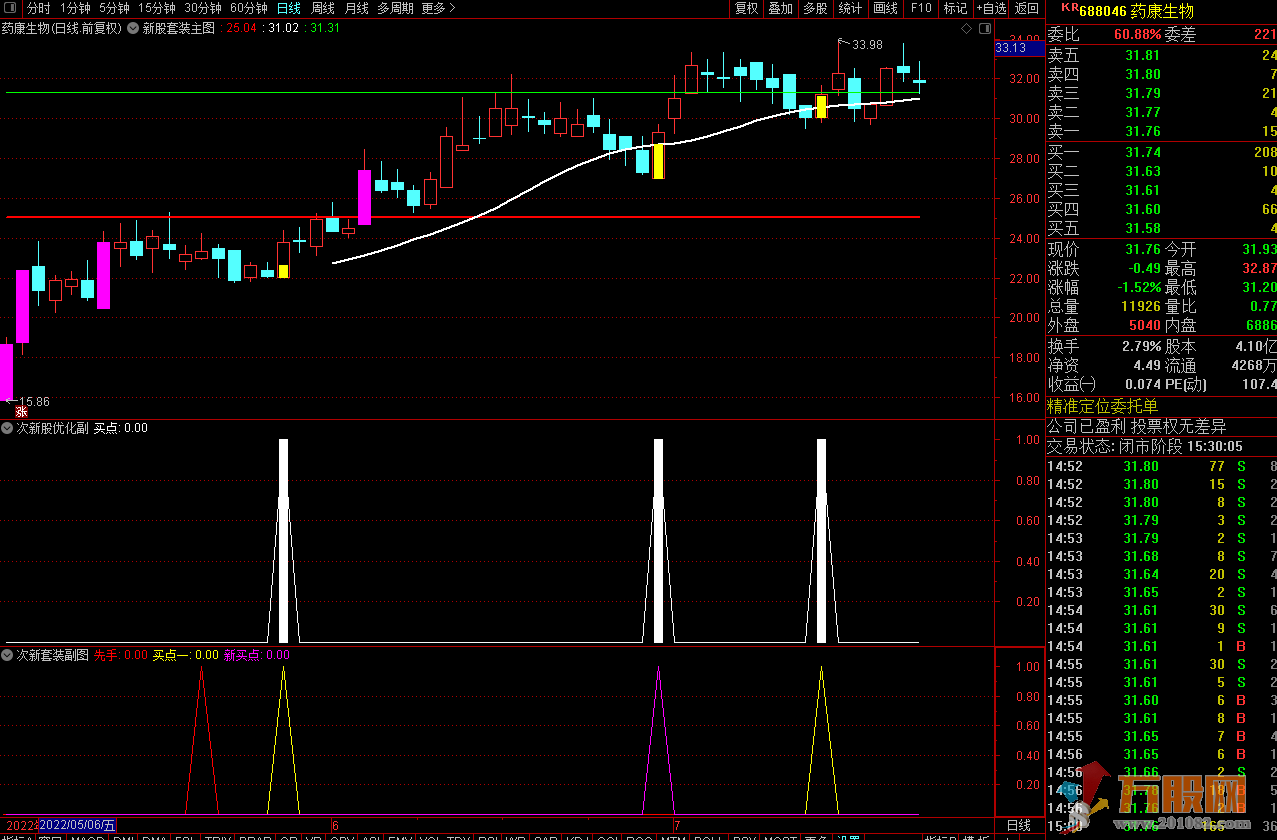Screen dimensions: 1277x840
Task: Select the 卖三 ask row at 31.79
Action: (x=1162, y=93)
